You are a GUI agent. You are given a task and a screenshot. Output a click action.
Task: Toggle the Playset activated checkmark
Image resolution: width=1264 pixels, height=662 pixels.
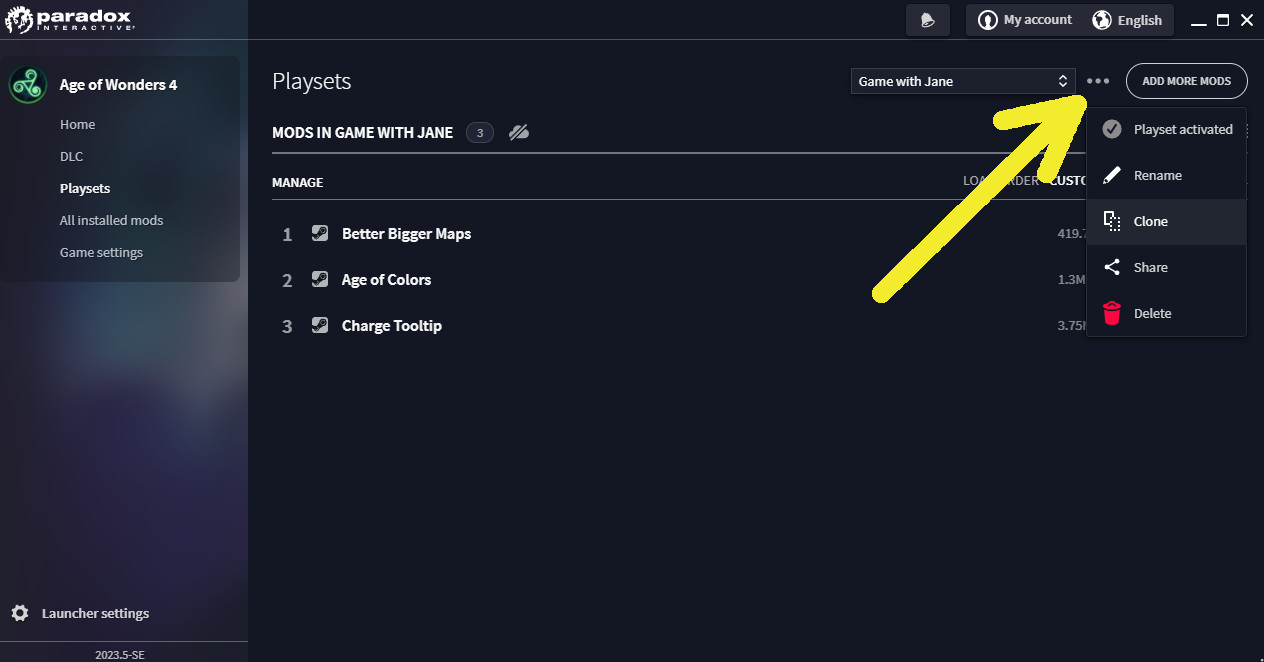1112,129
